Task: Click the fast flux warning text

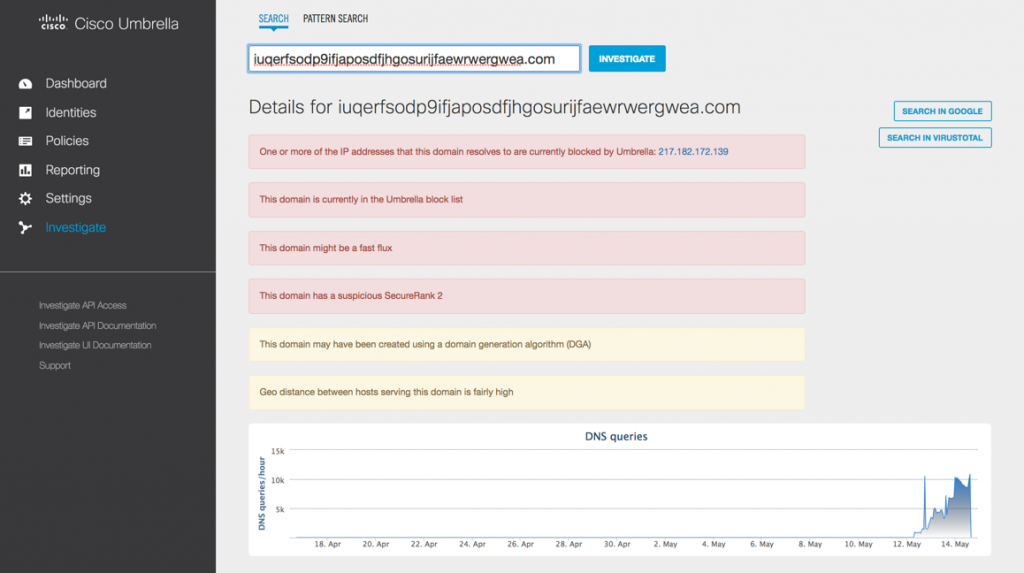Action: click(325, 248)
